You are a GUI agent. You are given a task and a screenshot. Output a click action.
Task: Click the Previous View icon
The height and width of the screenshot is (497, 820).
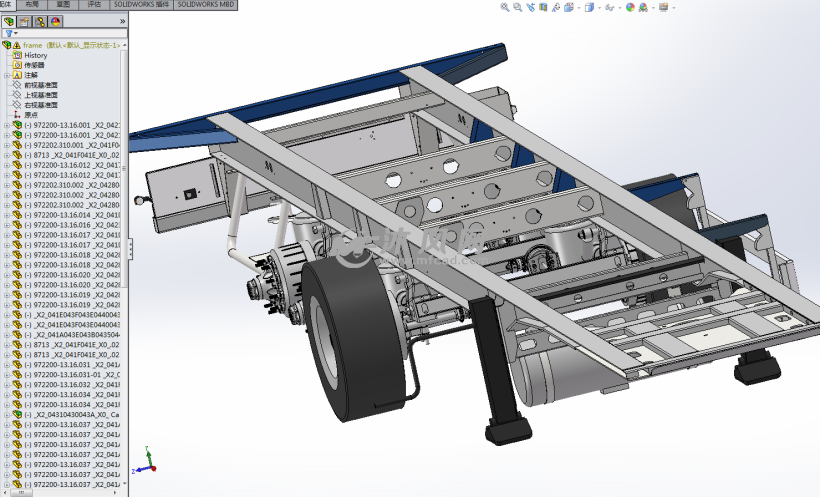coord(529,7)
